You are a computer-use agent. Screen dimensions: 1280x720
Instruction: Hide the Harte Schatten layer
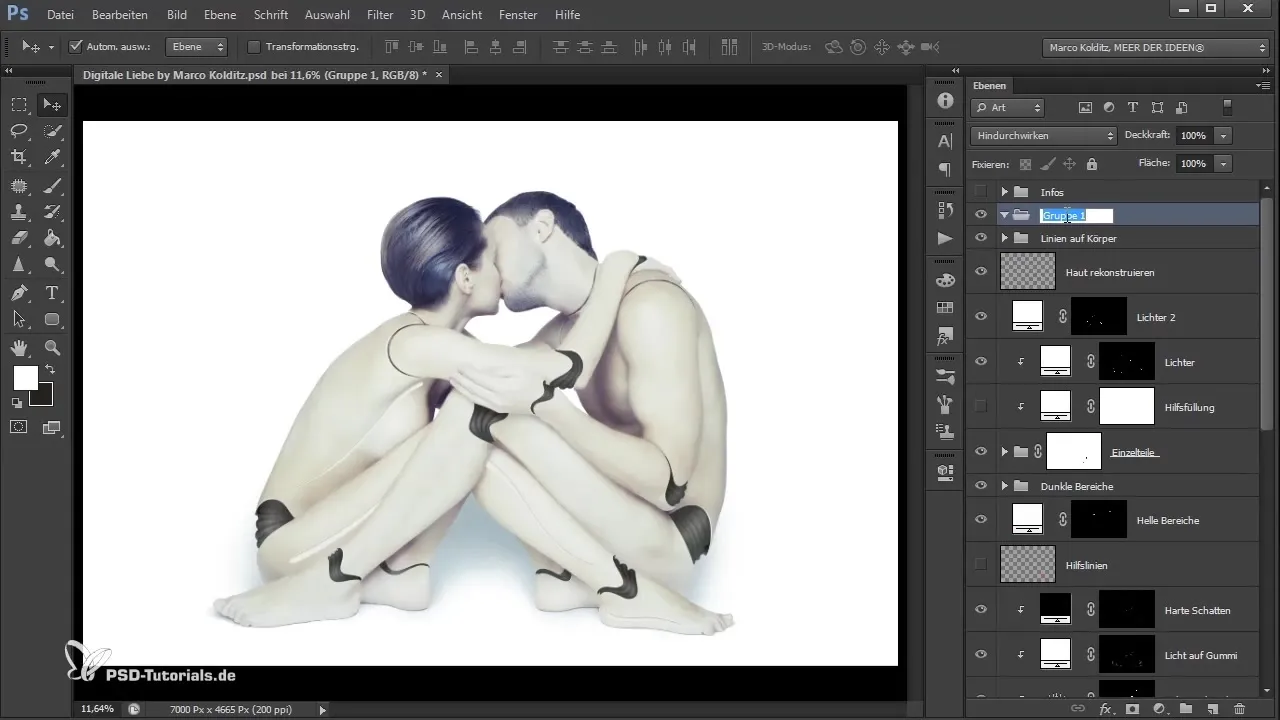tap(981, 609)
